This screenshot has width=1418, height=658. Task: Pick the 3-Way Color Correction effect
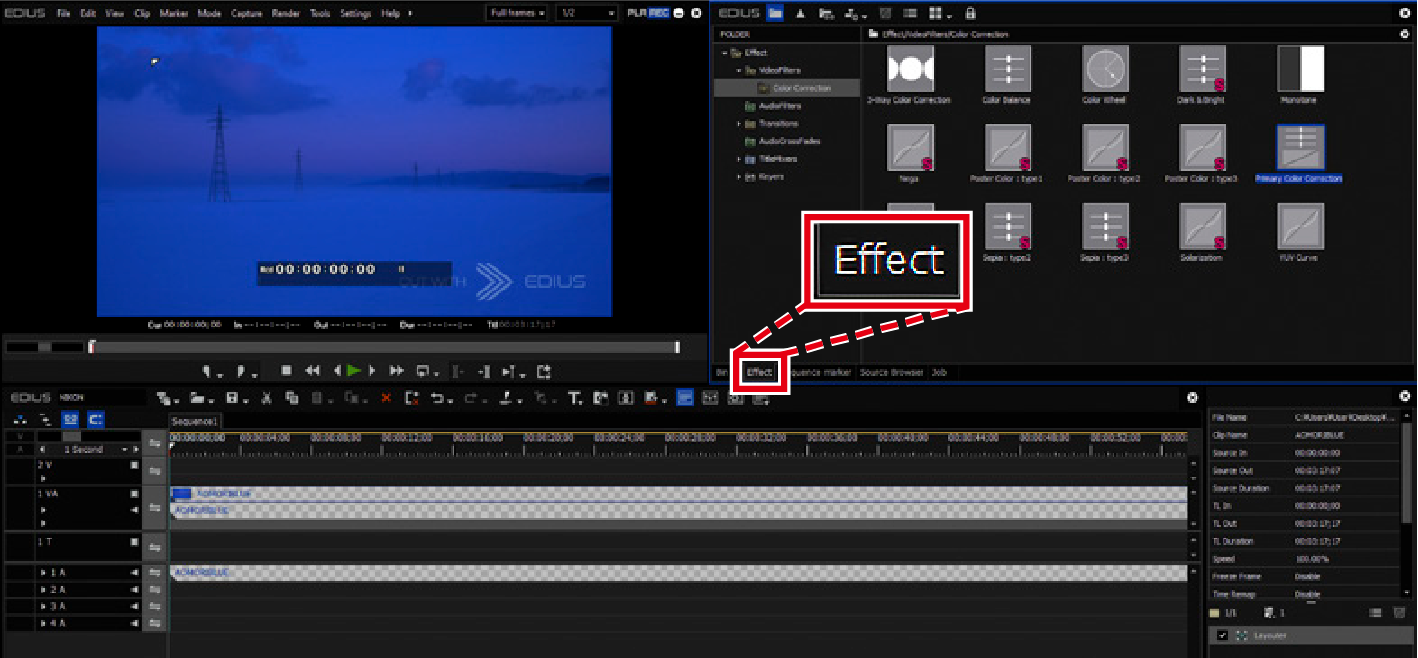point(909,70)
